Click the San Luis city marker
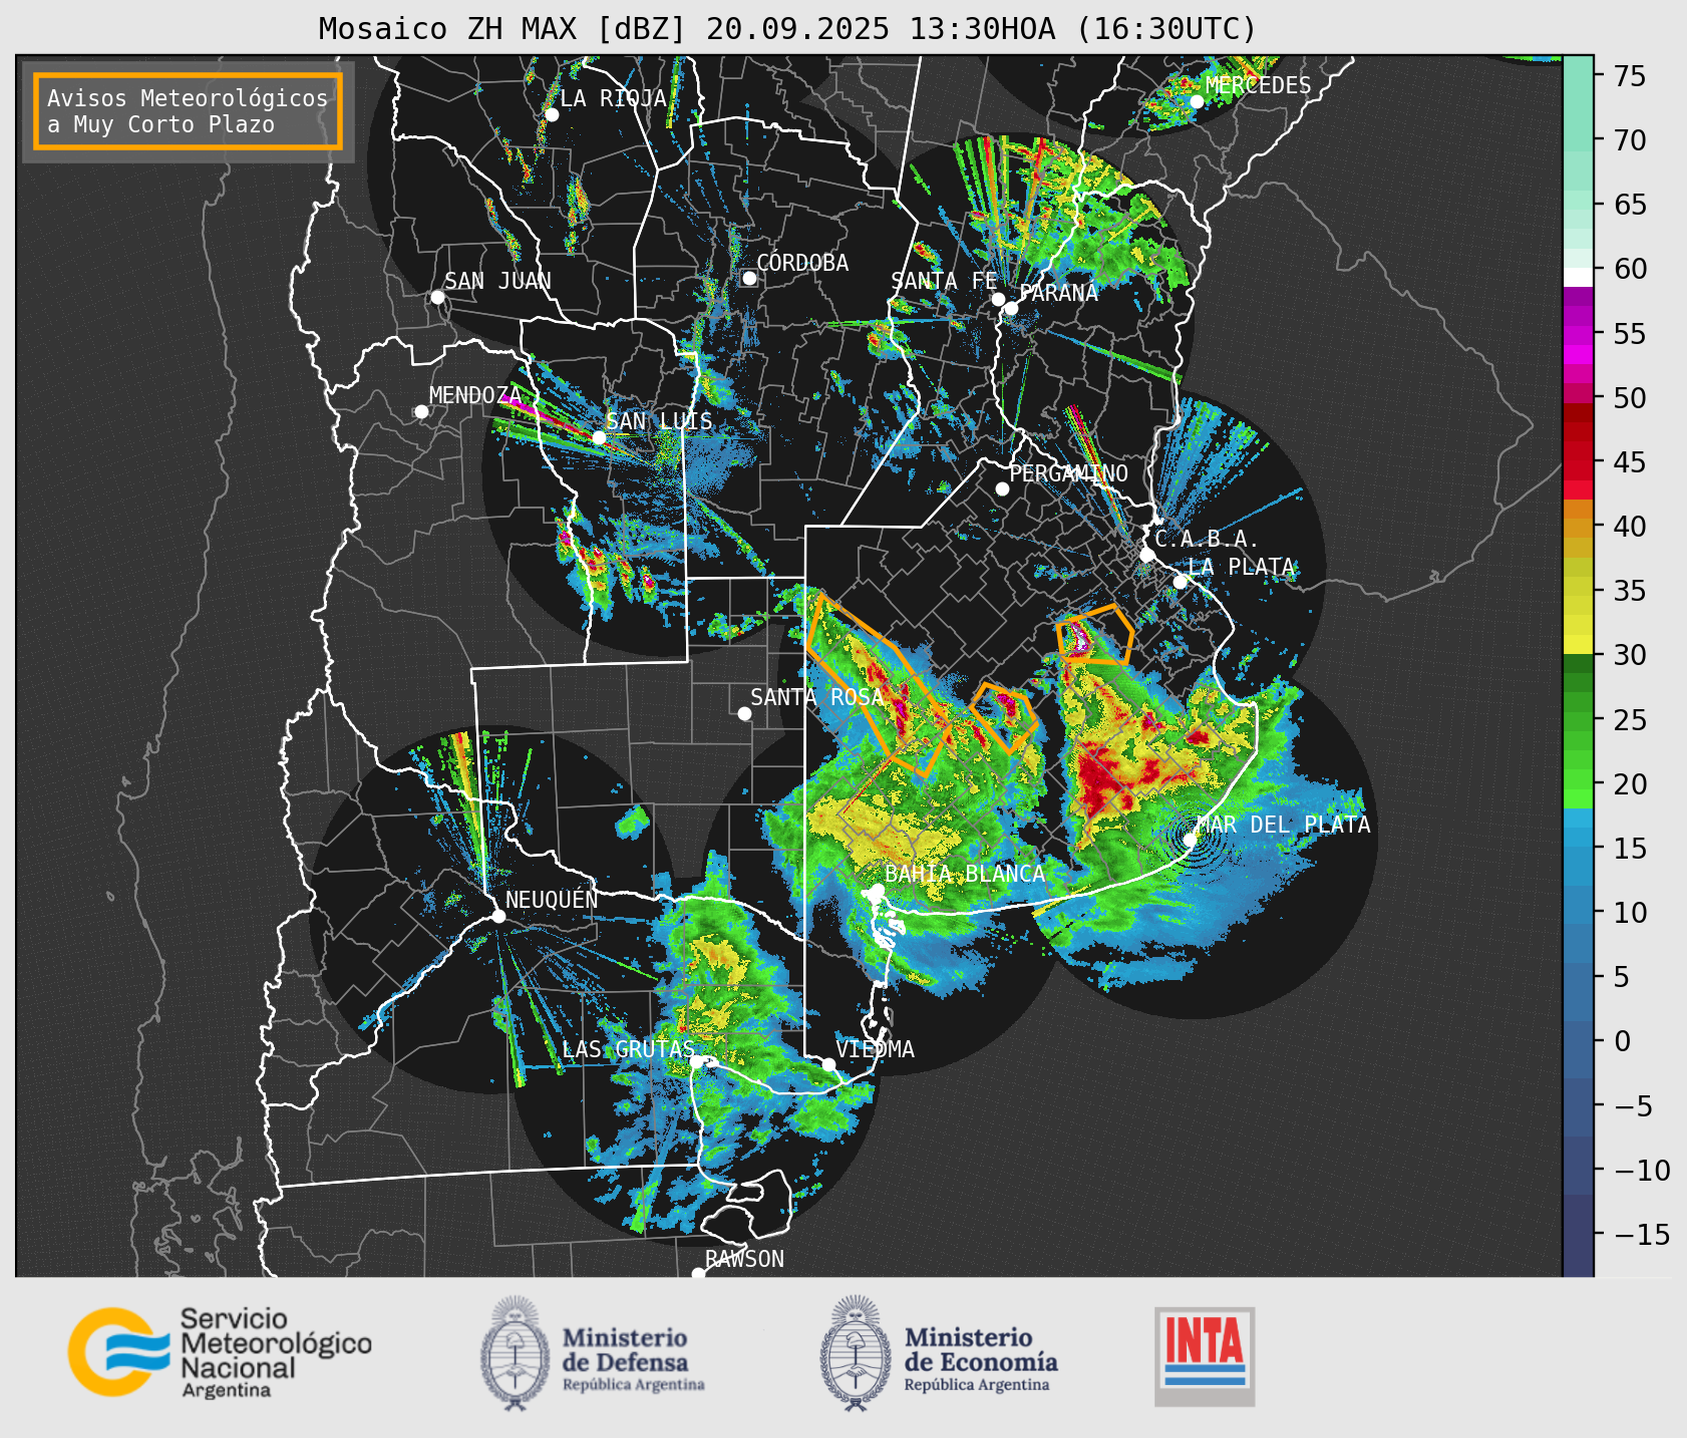1687x1438 pixels. (599, 438)
